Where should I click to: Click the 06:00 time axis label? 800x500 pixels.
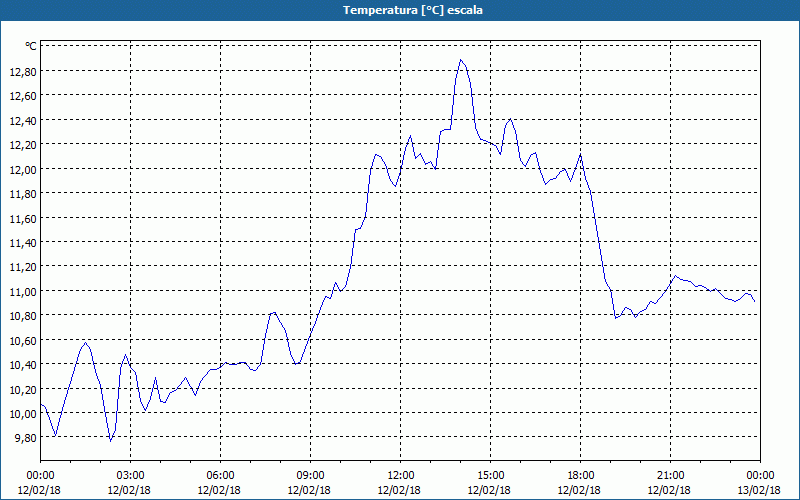(x=220, y=476)
